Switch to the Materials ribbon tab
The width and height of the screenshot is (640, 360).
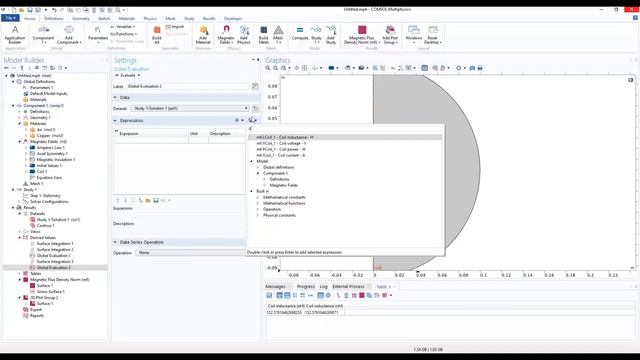(x=127, y=18)
